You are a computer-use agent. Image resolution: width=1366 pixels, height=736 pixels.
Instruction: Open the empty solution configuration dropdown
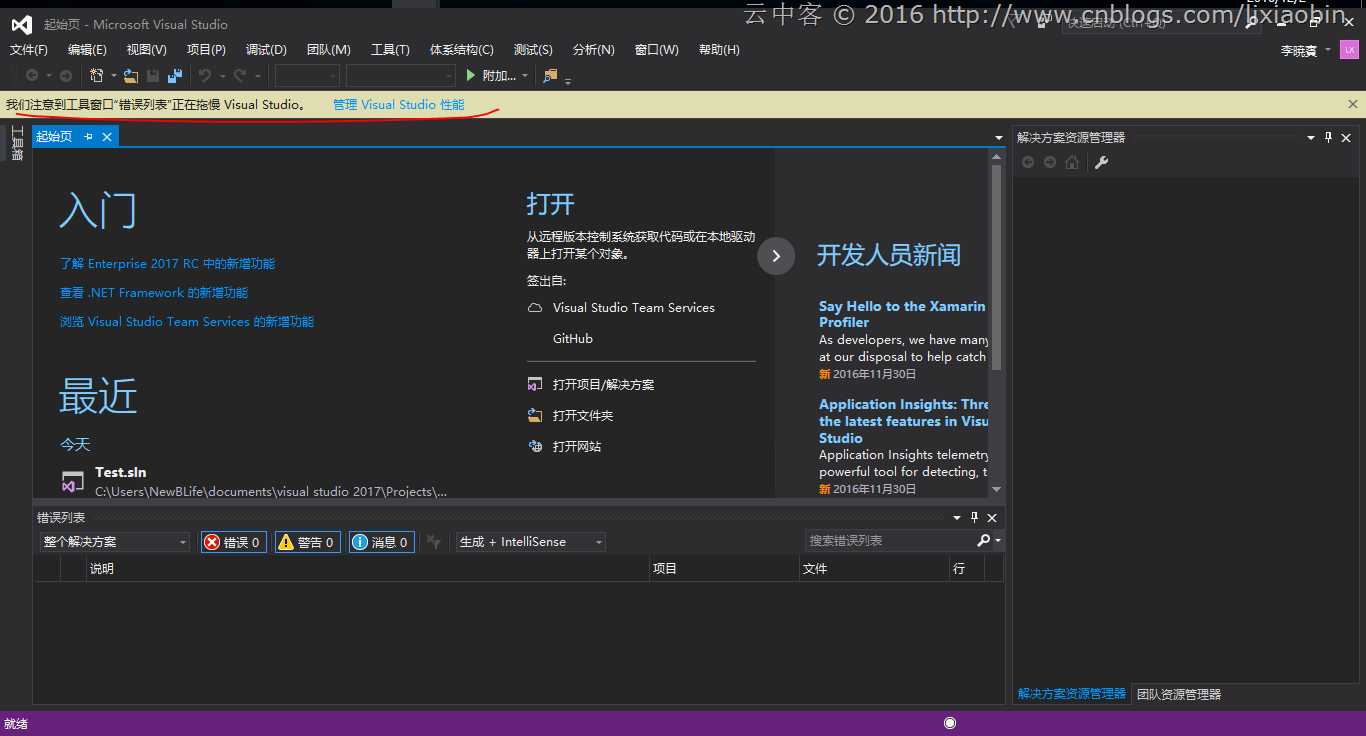tap(307, 76)
